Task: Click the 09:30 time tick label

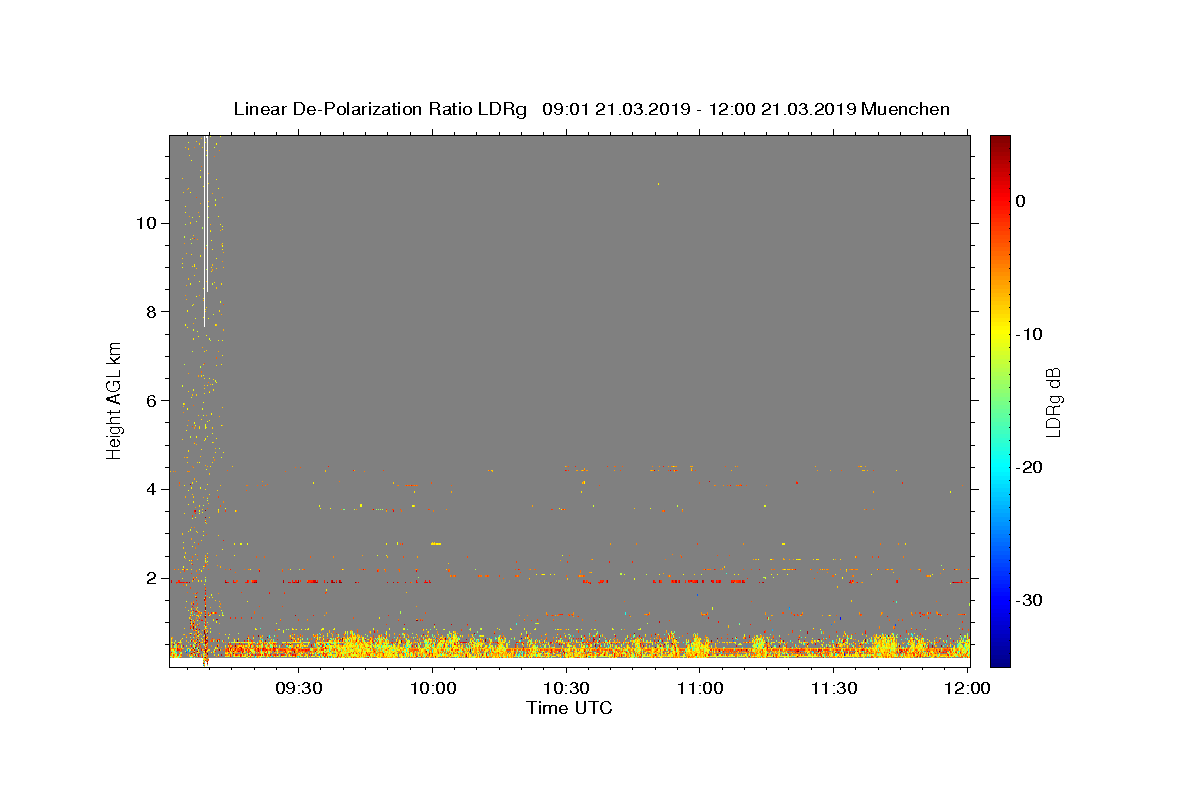Action: tap(299, 689)
